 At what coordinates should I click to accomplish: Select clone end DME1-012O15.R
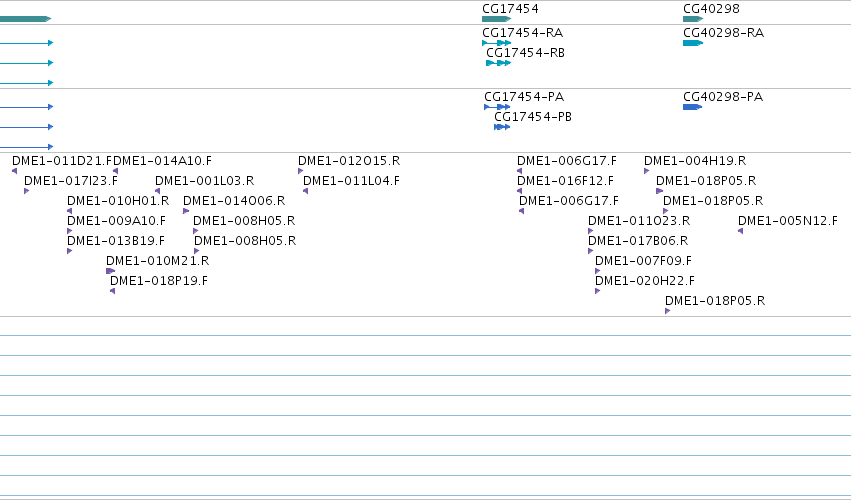click(349, 161)
